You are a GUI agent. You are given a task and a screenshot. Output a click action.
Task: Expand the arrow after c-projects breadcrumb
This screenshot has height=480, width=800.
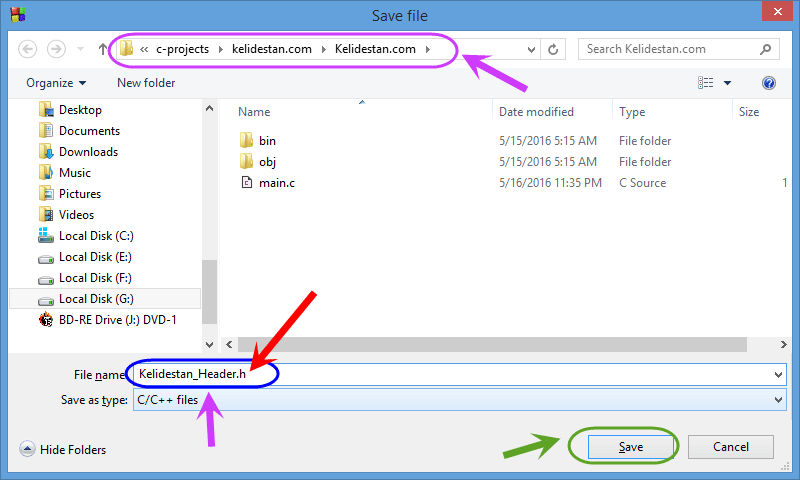[x=220, y=49]
